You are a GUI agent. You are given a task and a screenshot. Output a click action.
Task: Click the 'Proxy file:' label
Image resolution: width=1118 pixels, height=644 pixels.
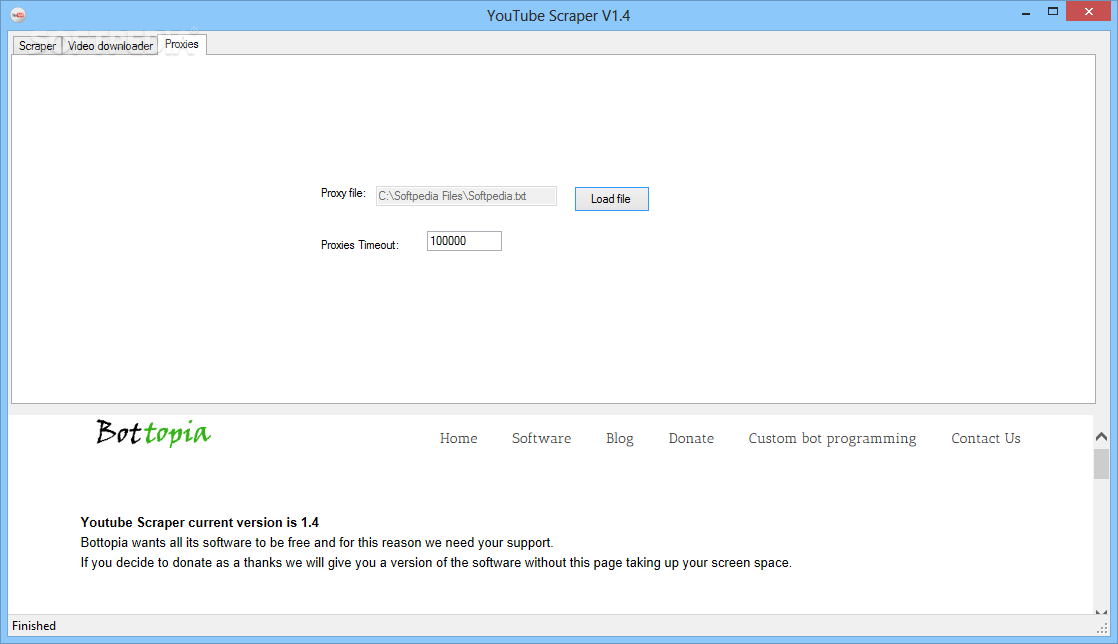(343, 193)
